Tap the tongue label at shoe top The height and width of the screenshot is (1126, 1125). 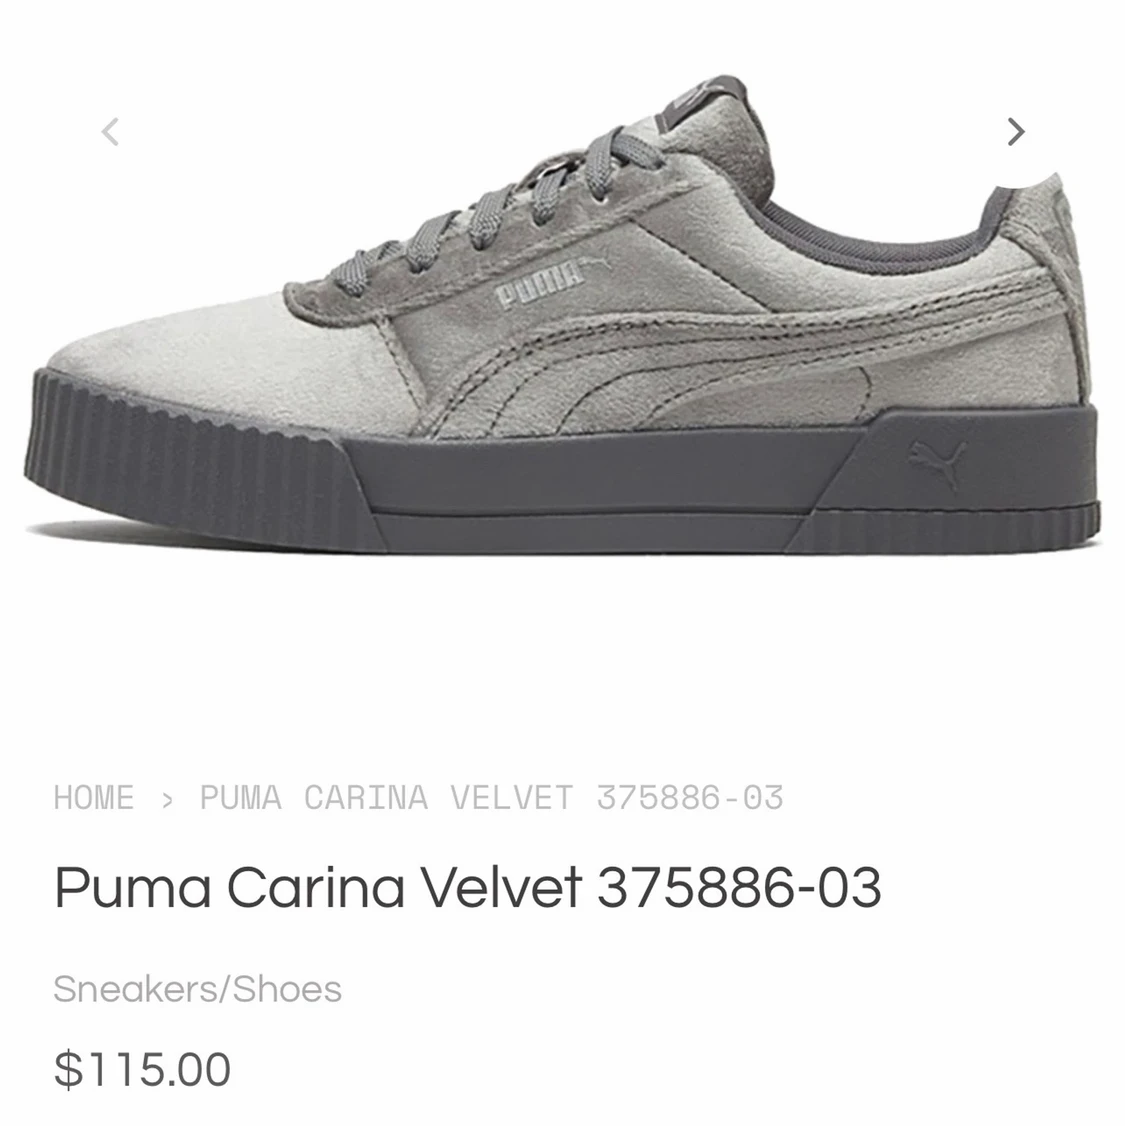coord(700,98)
